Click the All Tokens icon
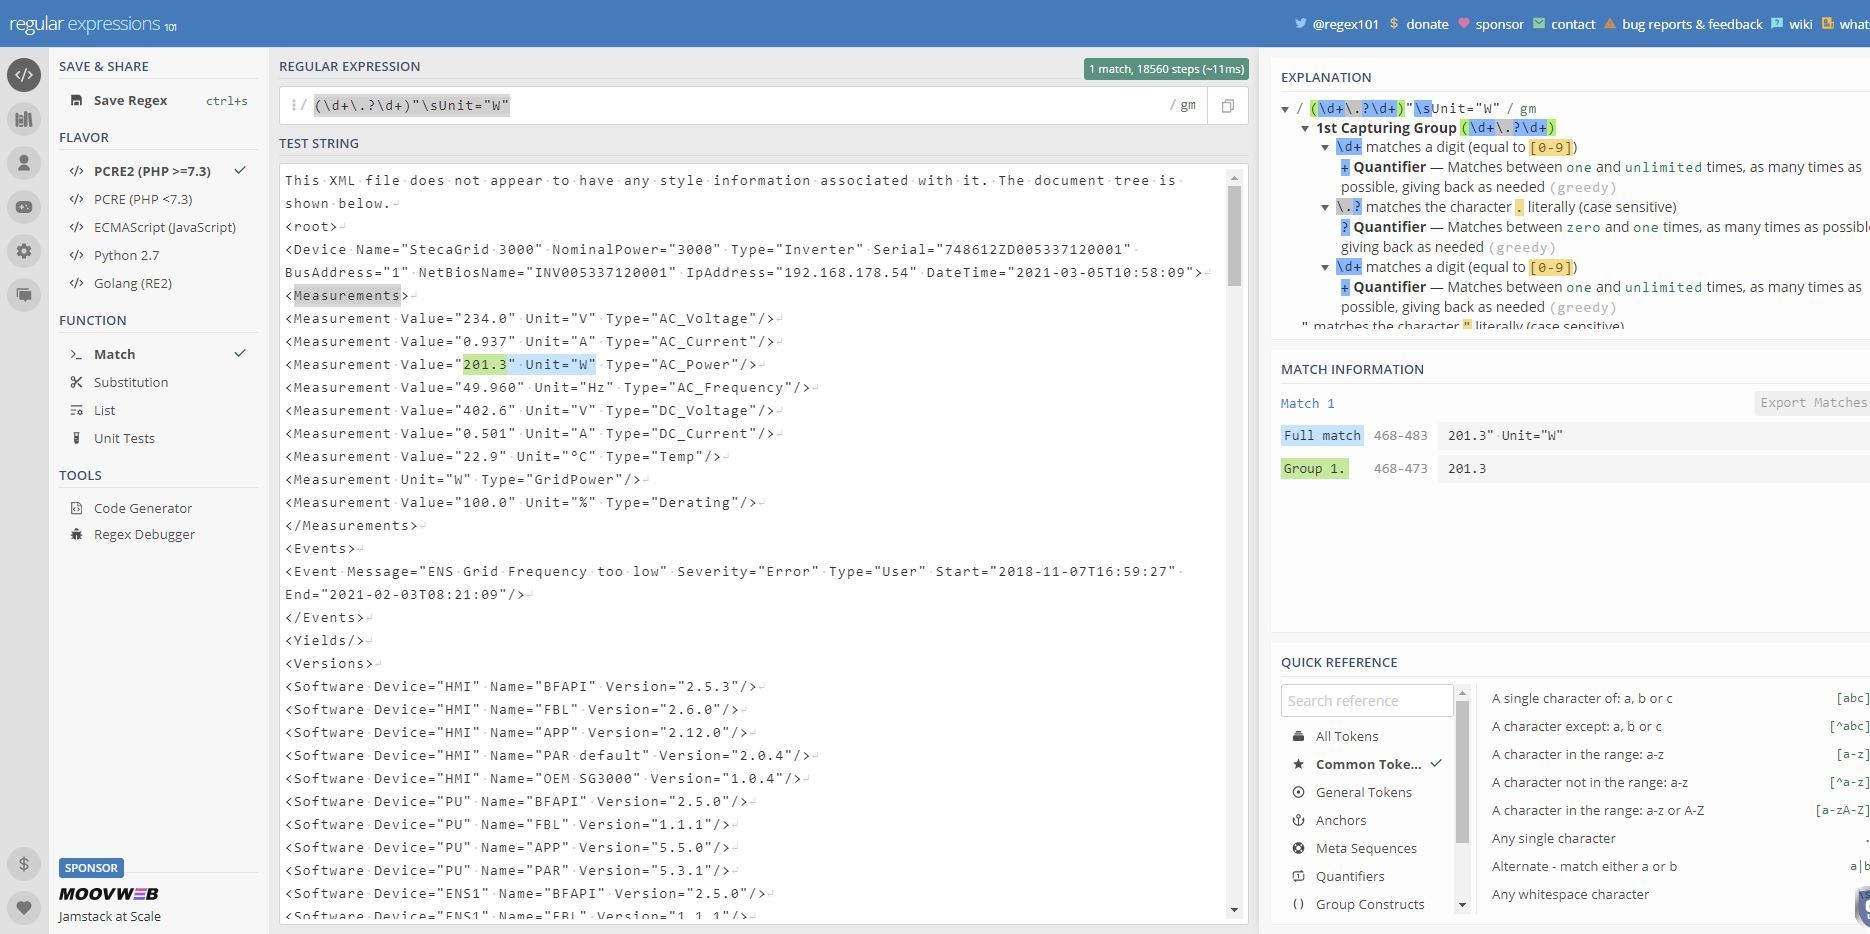Screen dimensions: 1870x934 (x=1298, y=736)
